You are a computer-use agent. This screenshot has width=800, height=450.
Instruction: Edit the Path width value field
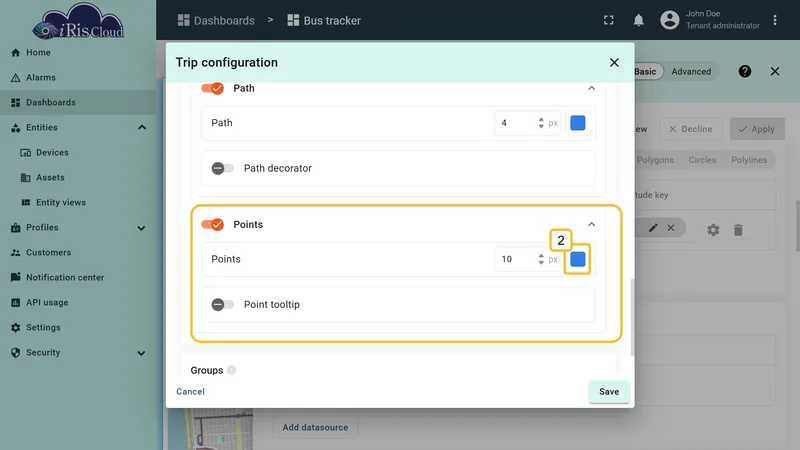(x=516, y=123)
